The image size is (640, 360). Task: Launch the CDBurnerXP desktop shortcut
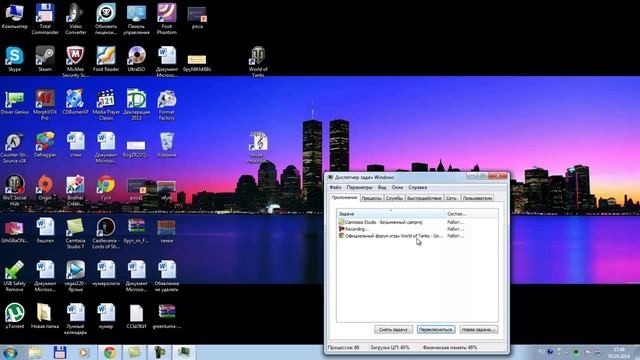[x=76, y=102]
